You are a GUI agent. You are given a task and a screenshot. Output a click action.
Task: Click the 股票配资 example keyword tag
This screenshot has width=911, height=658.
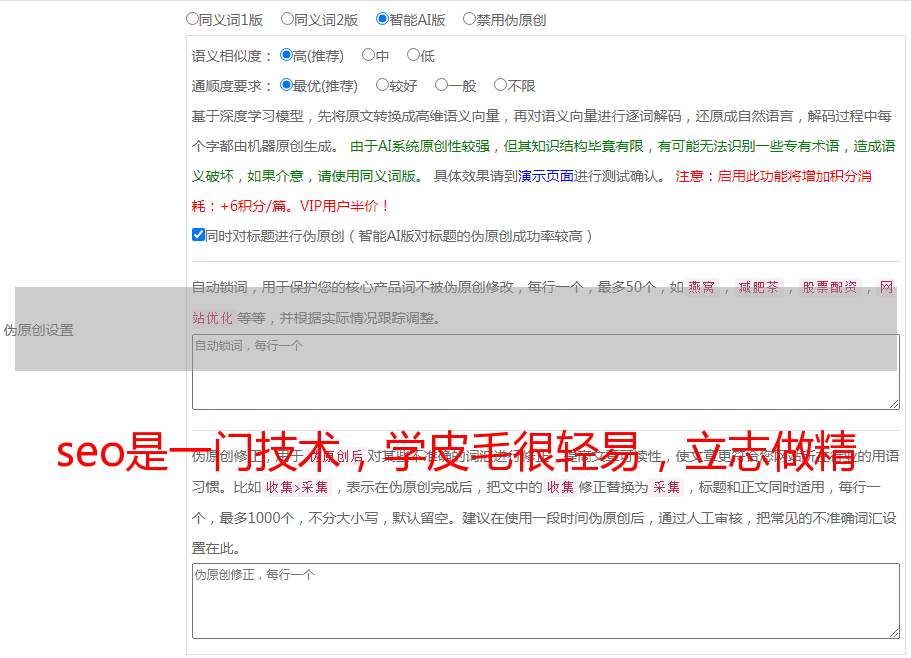[829, 288]
